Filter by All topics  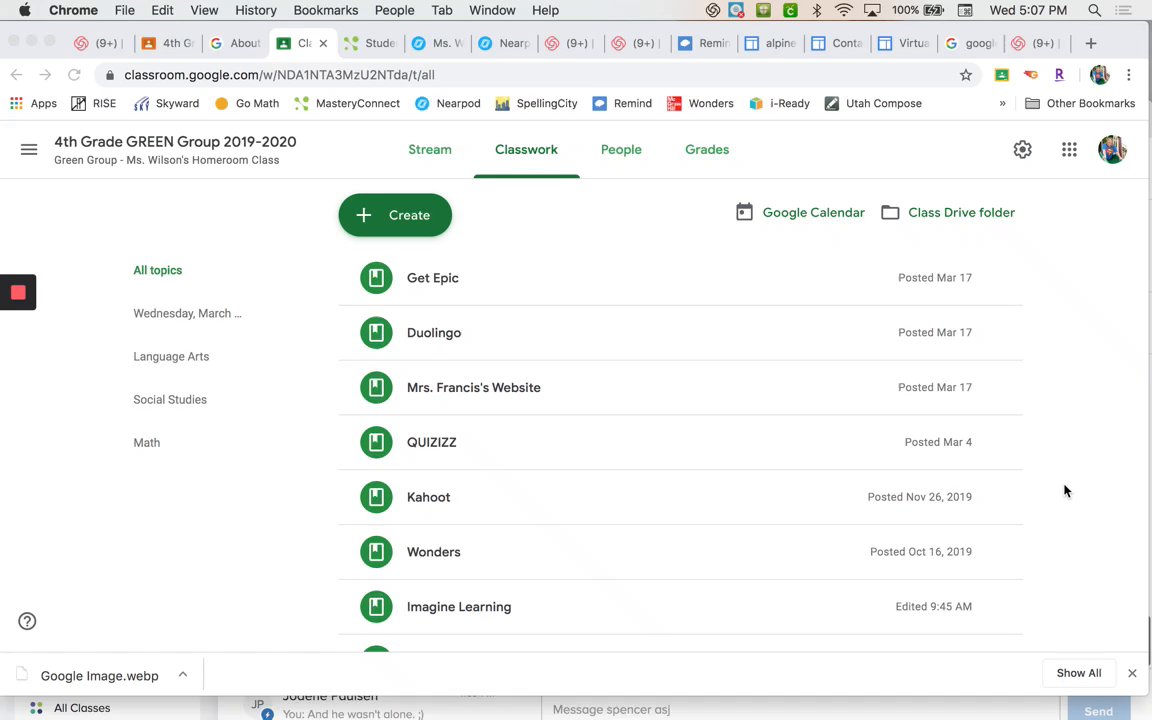click(x=158, y=270)
